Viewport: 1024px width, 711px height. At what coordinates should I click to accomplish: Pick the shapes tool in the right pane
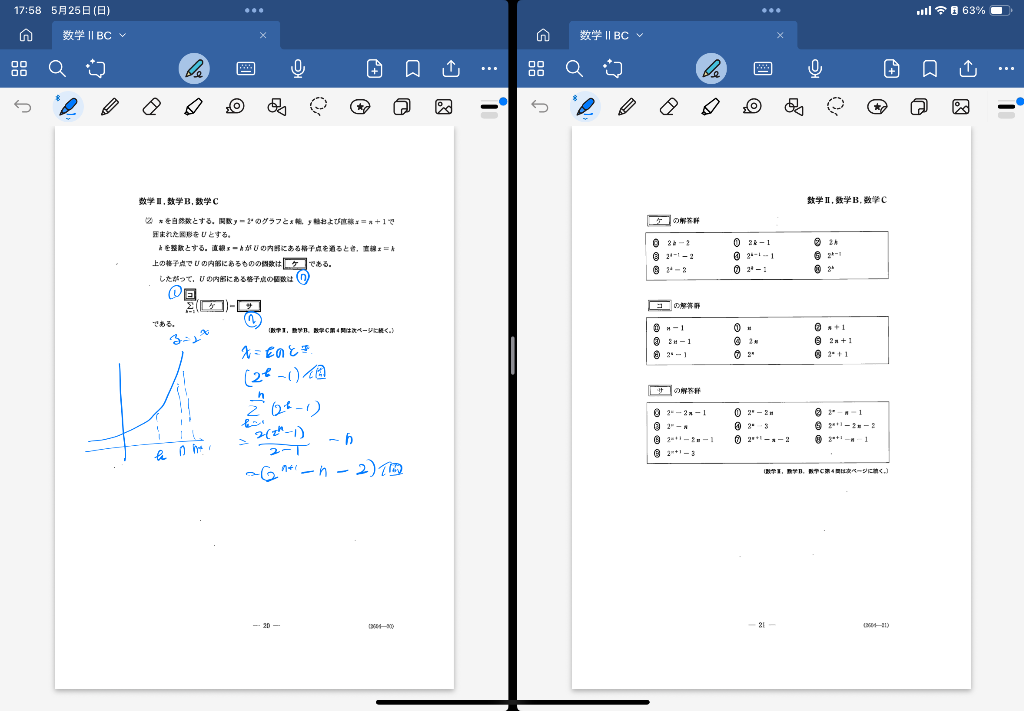coord(794,106)
